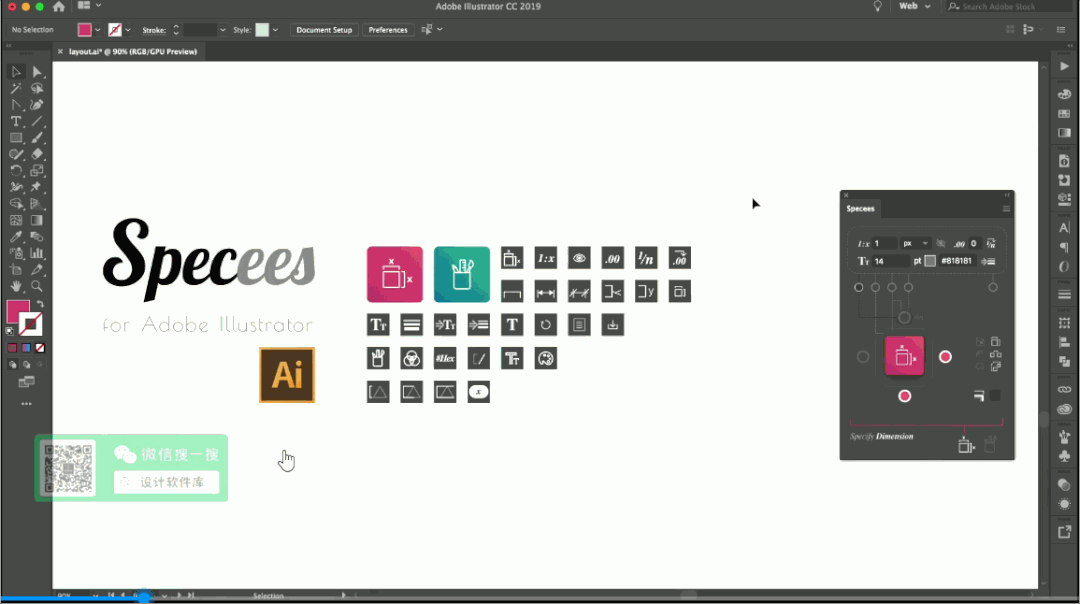This screenshot has height=604, width=1080.
Task: Click Align to selection icon in control bar
Action: point(427,30)
